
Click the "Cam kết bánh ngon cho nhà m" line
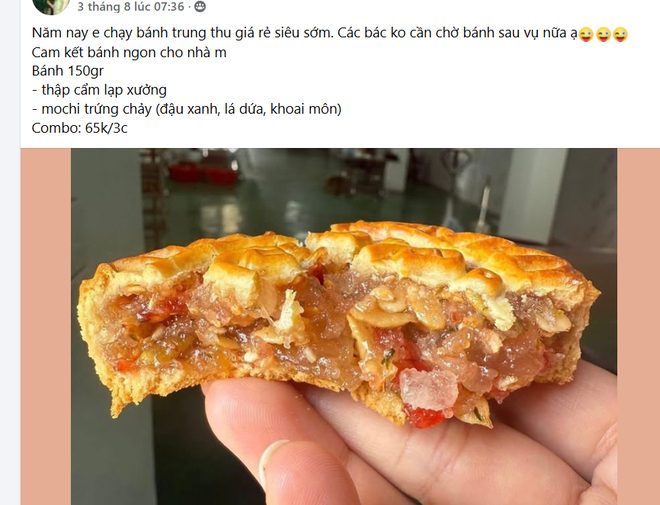129,52
